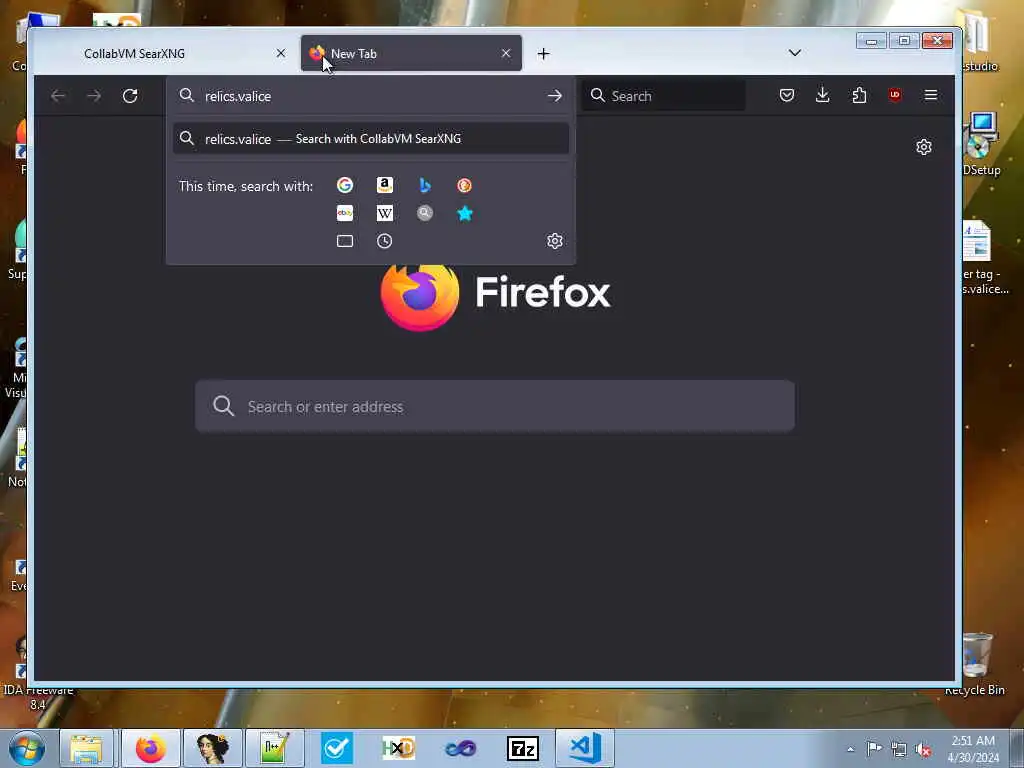Screen dimensions: 1024x768
Task: Search history using the clock icon
Action: coord(385,241)
